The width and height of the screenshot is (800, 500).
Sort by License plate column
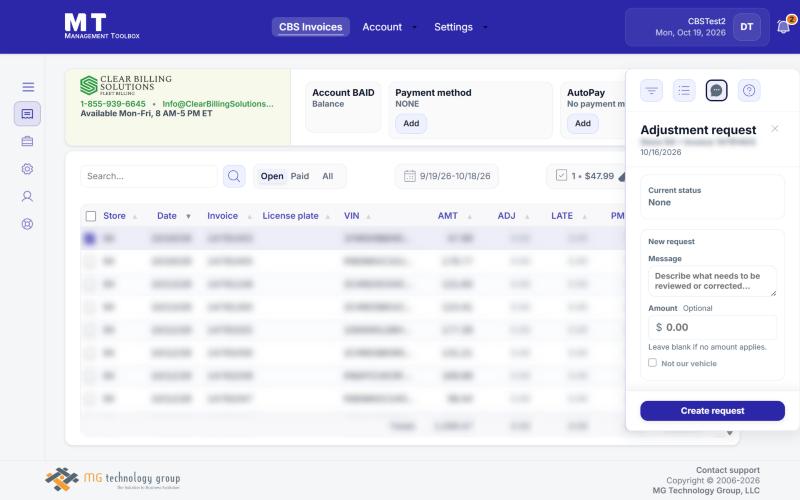click(x=296, y=216)
